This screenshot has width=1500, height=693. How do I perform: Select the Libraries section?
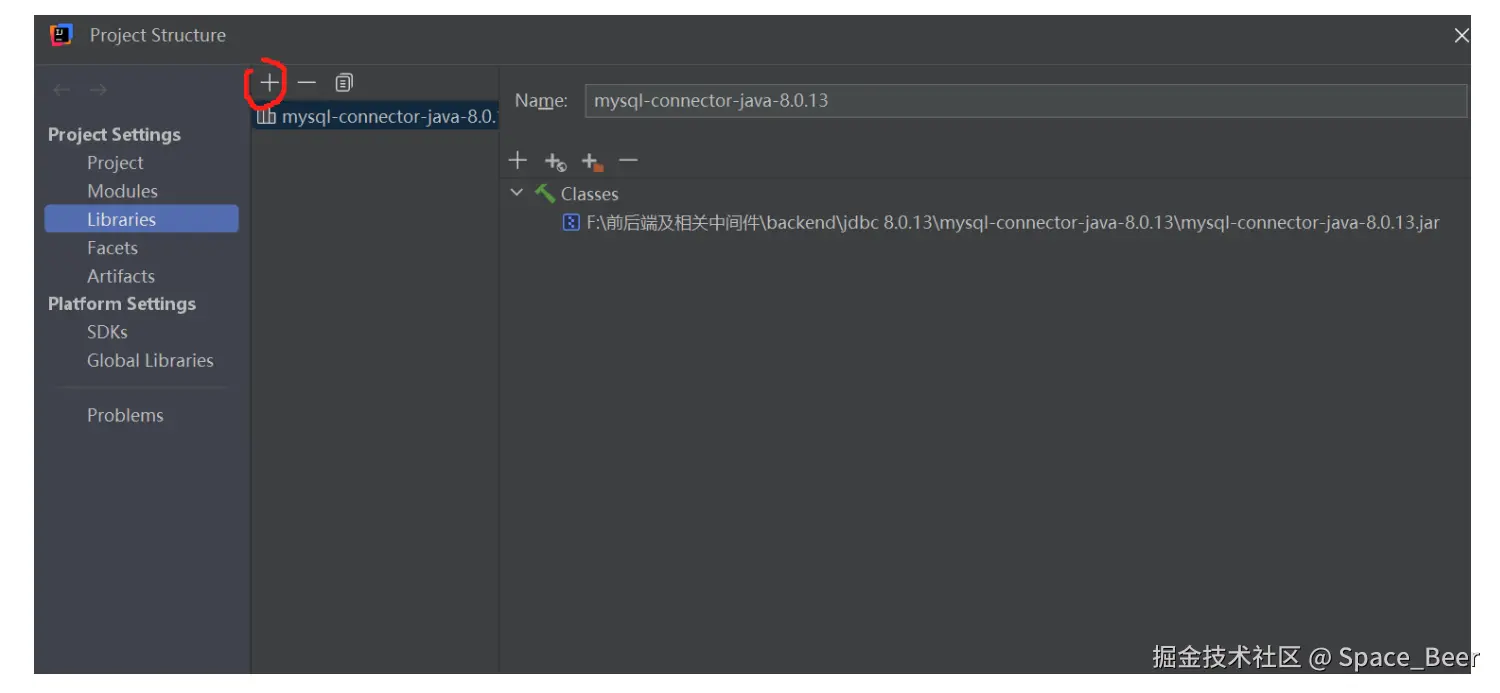[x=141, y=219]
